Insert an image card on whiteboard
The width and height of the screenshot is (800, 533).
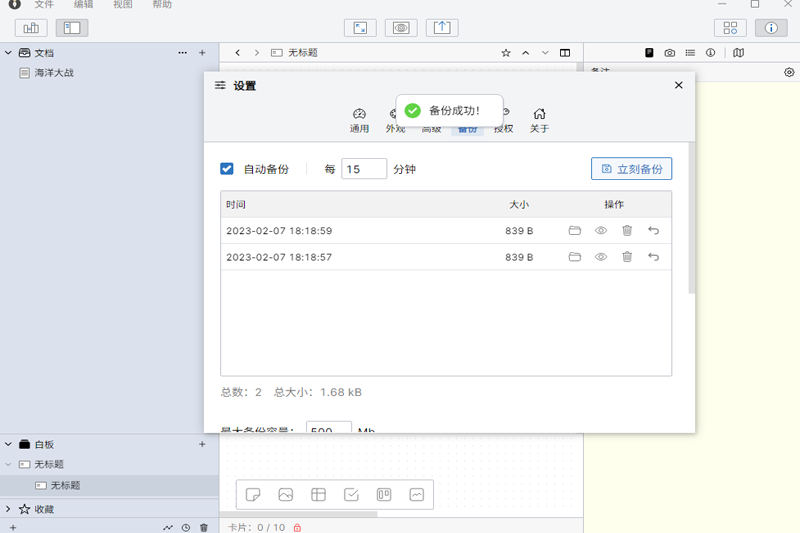(286, 494)
